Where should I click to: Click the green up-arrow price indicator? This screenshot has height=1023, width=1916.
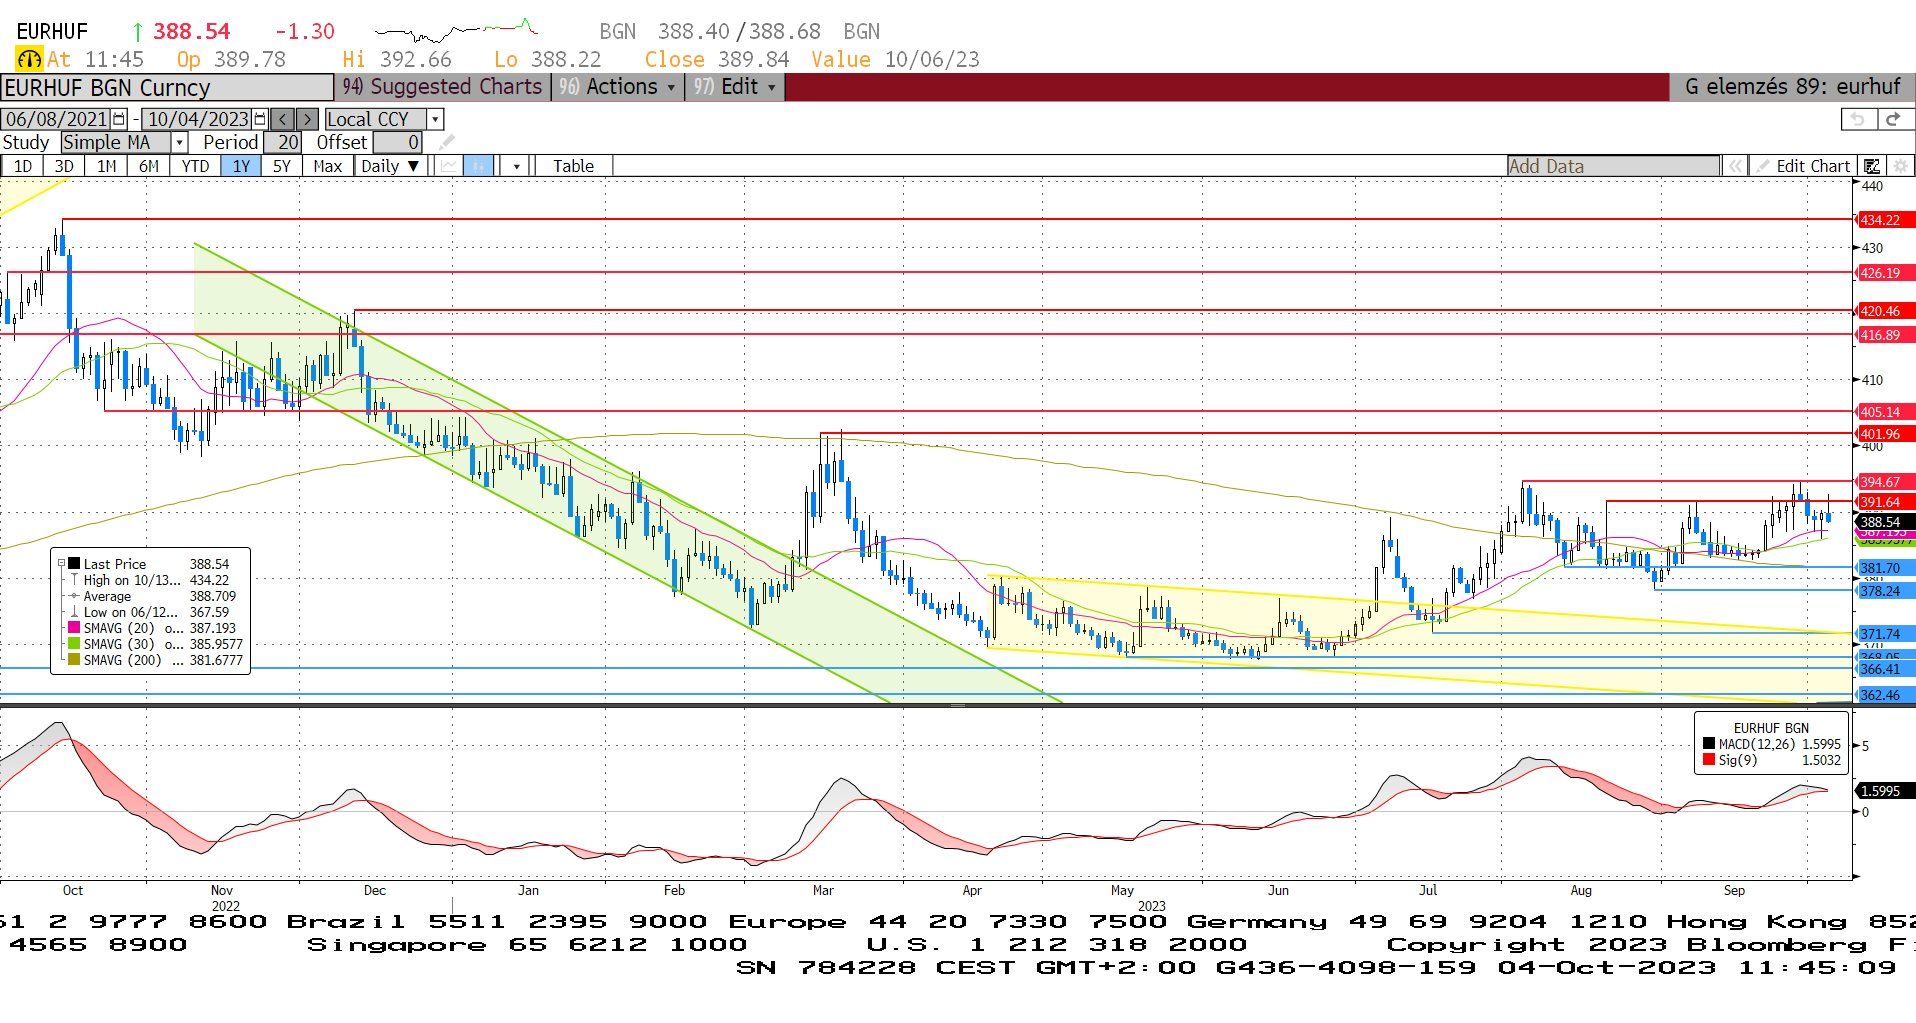tap(138, 32)
